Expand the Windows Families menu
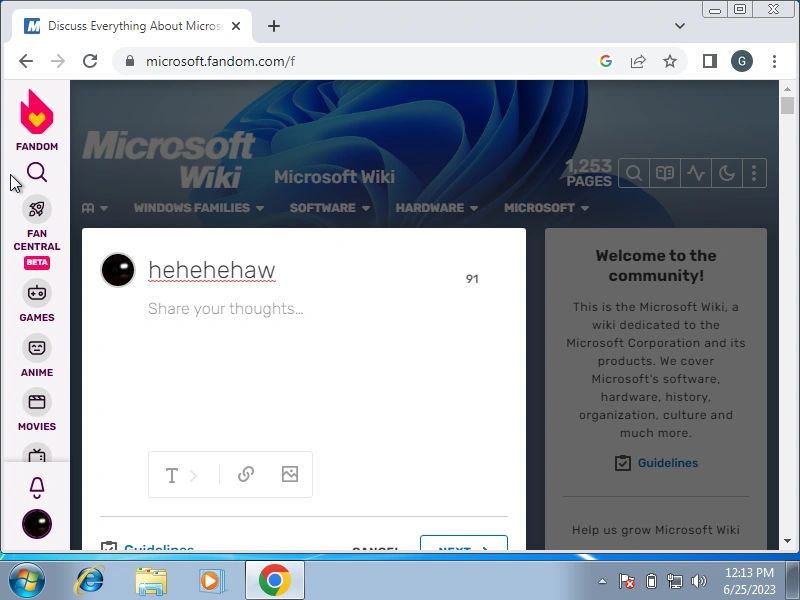The width and height of the screenshot is (800, 600). 199,208
